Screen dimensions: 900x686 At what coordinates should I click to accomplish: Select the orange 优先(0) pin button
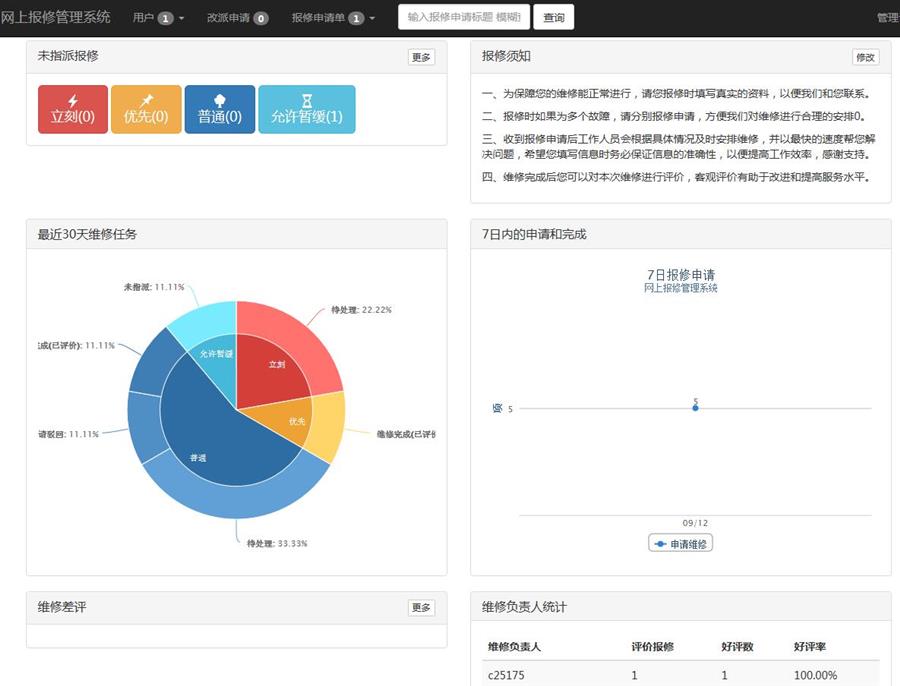pyautogui.click(x=146, y=109)
